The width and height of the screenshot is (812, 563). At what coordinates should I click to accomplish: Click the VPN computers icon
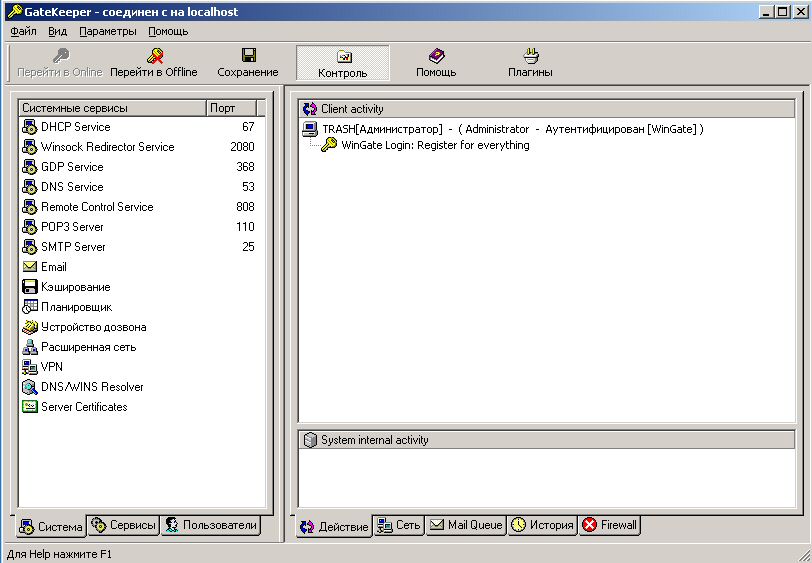point(30,367)
